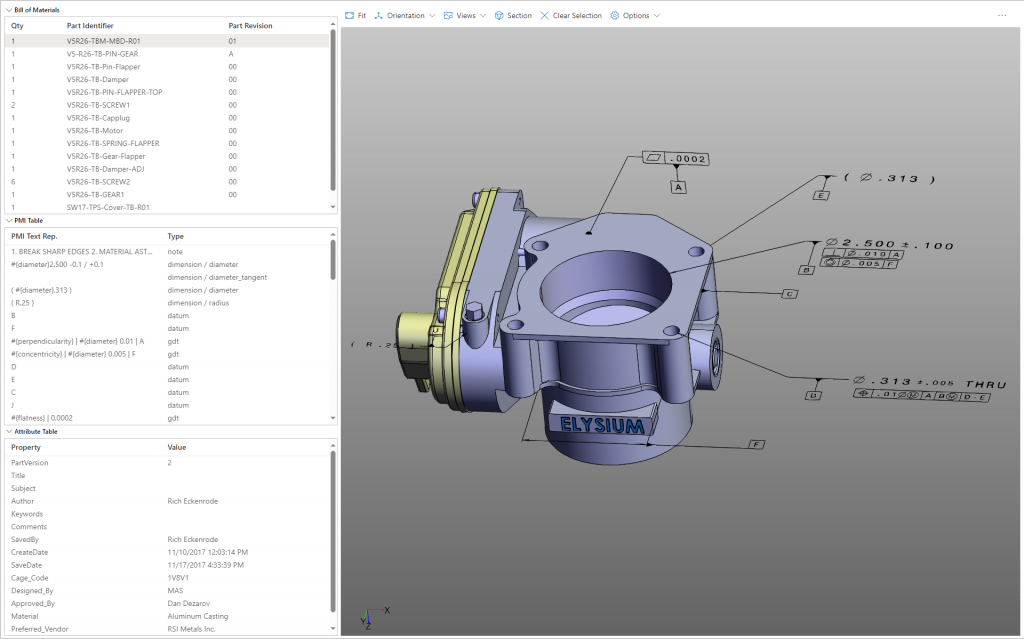Click the Orientation axes icon
The image size is (1024, 639).
click(x=379, y=16)
